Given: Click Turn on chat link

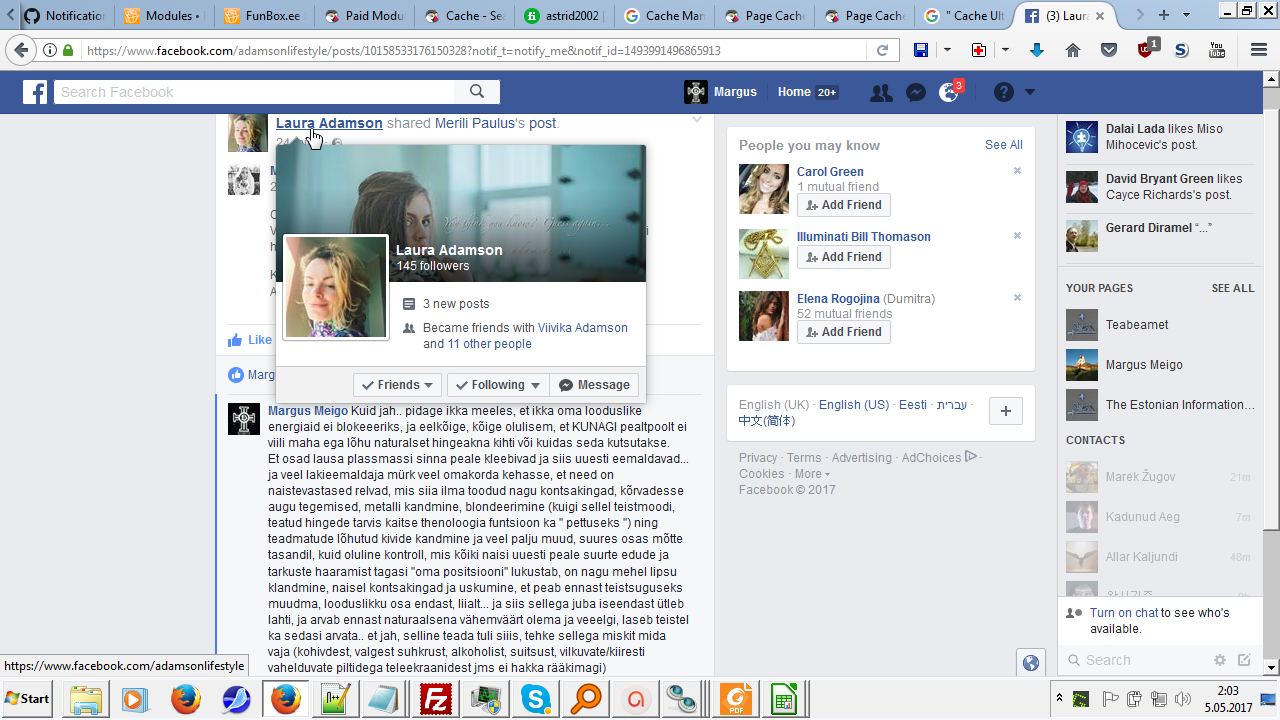Looking at the screenshot, I should coord(1124,613).
